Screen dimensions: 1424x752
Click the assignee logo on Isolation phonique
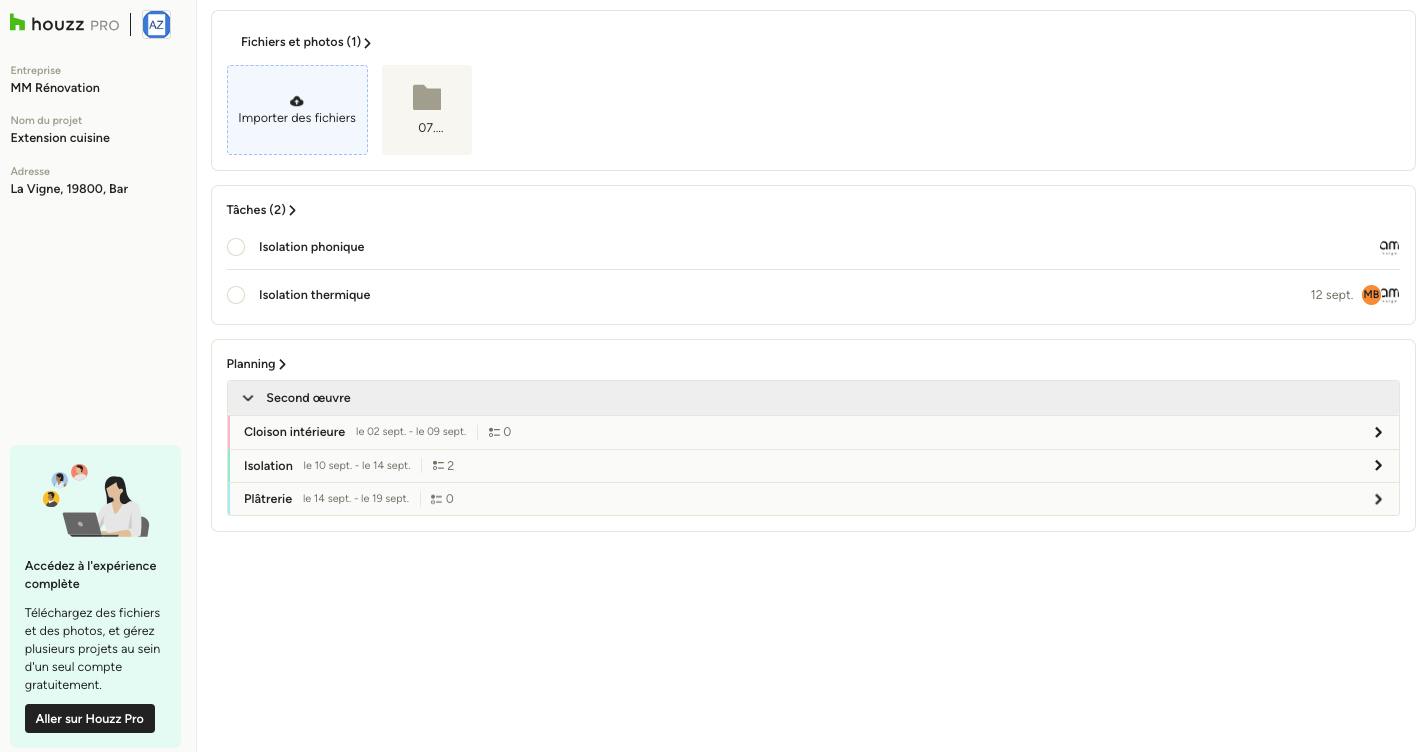click(x=1389, y=247)
